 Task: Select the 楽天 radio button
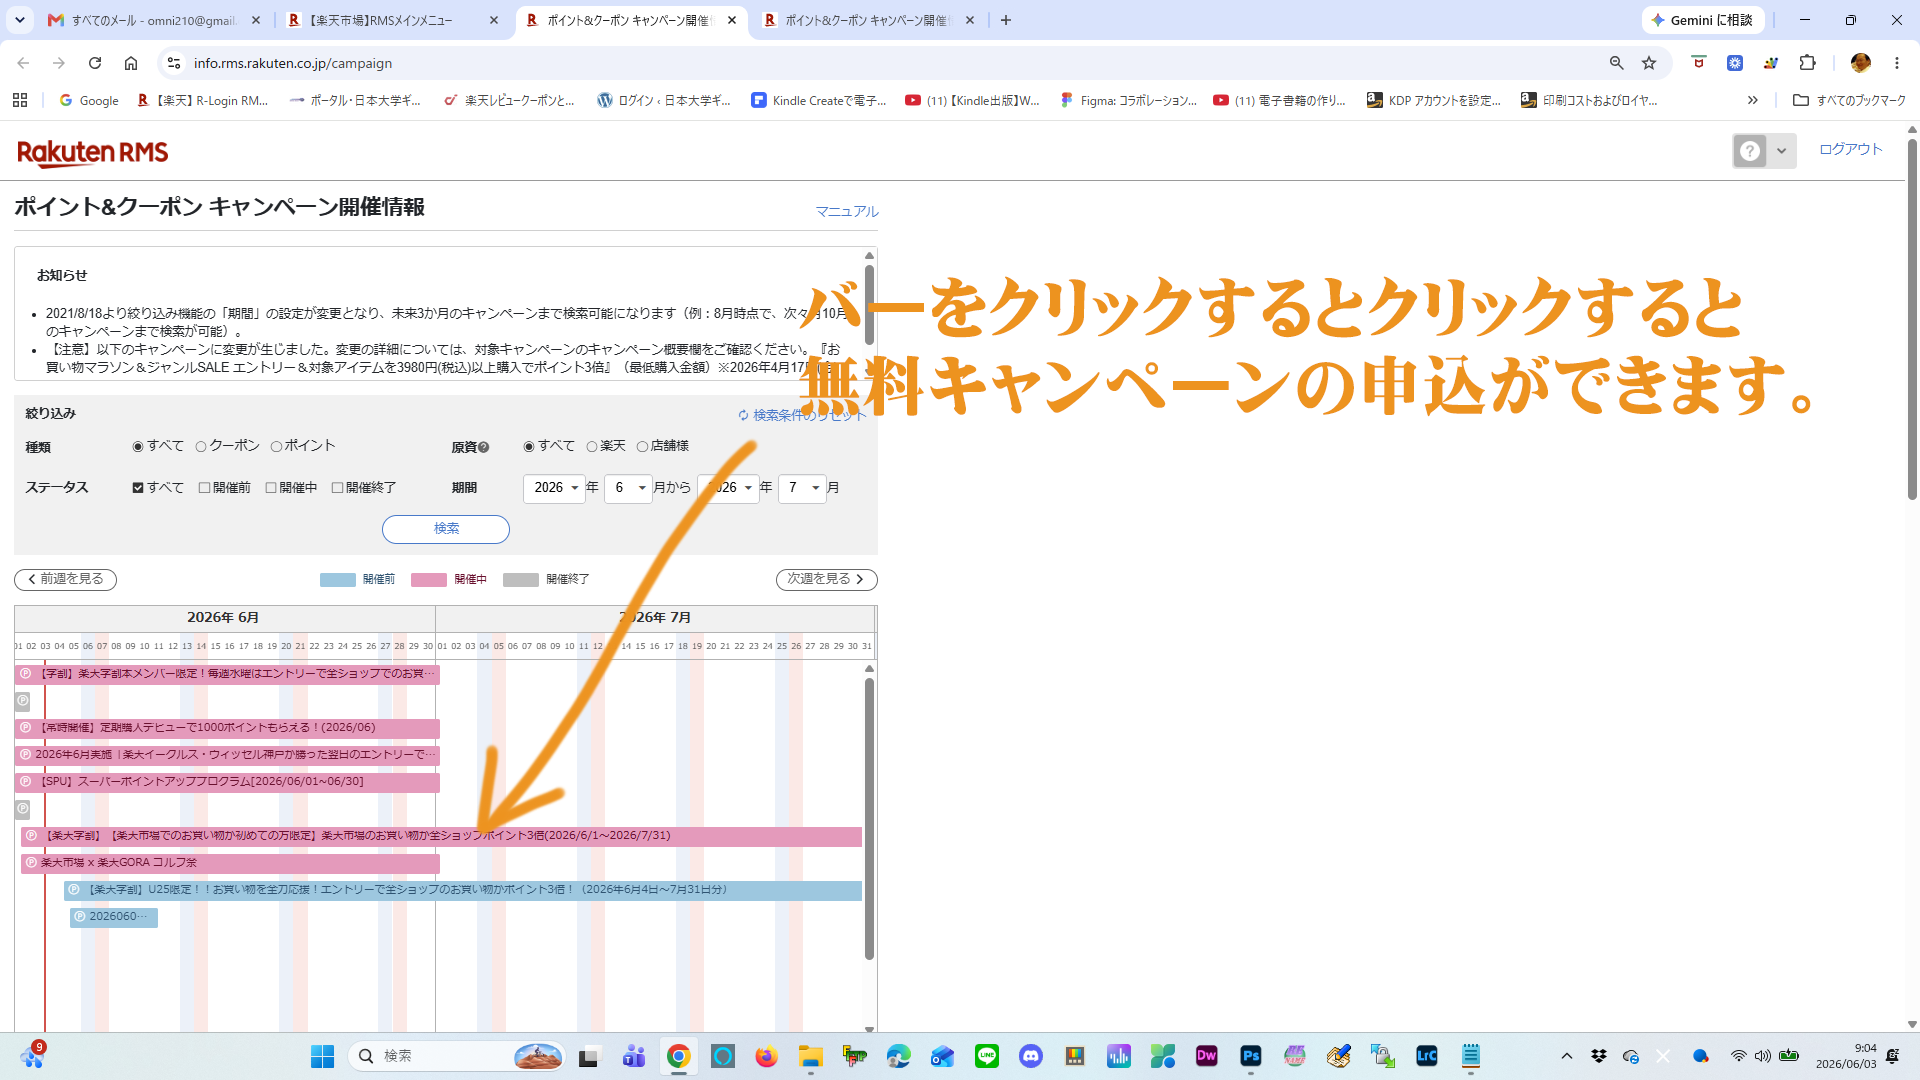click(x=592, y=447)
